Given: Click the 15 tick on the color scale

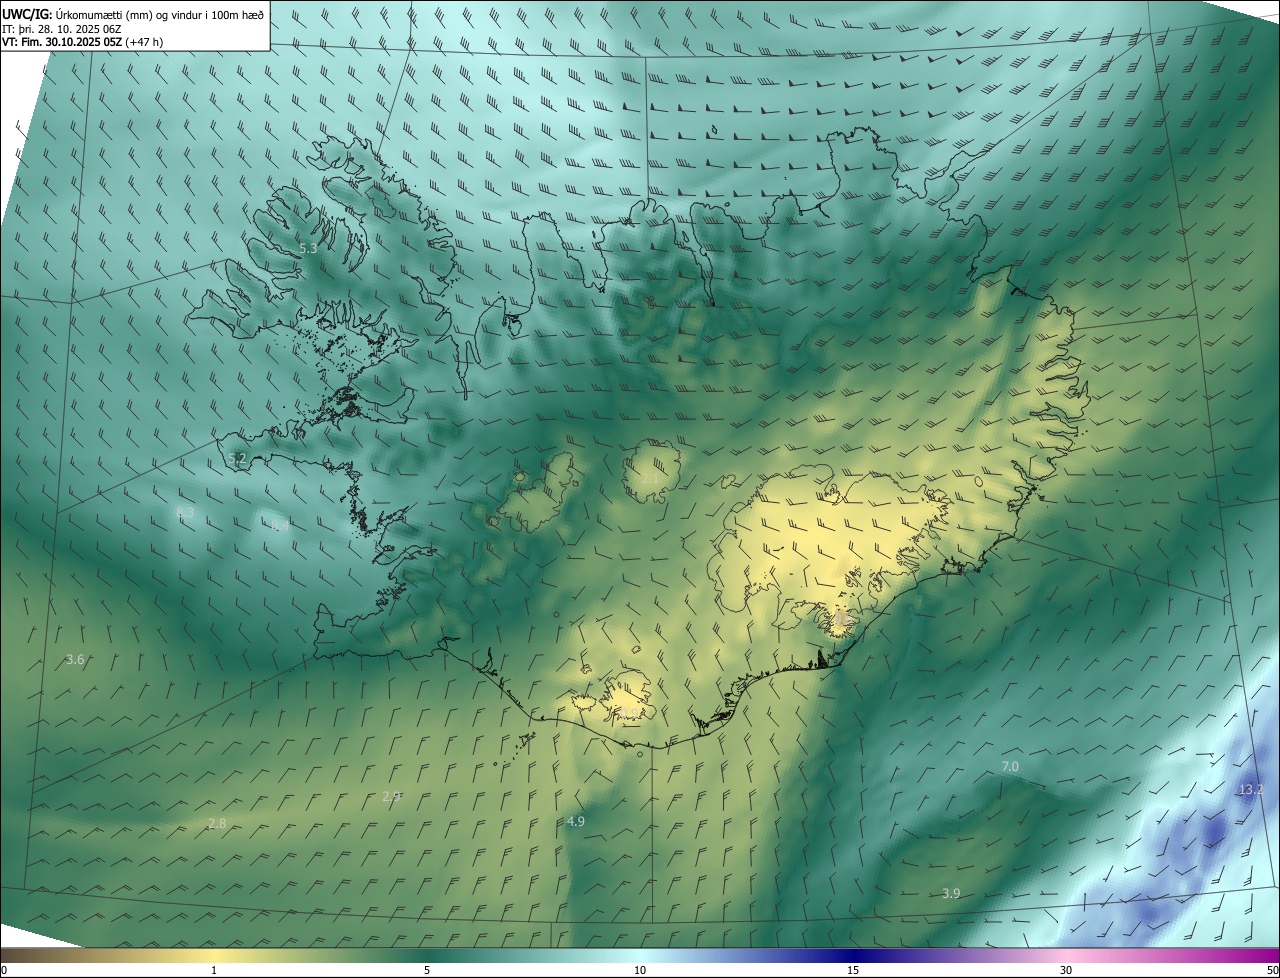Looking at the screenshot, I should pyautogui.click(x=853, y=970).
